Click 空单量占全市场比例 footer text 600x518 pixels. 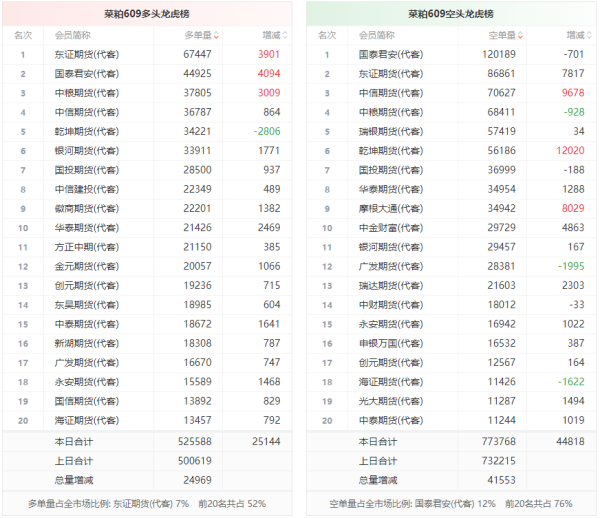pos(451,504)
